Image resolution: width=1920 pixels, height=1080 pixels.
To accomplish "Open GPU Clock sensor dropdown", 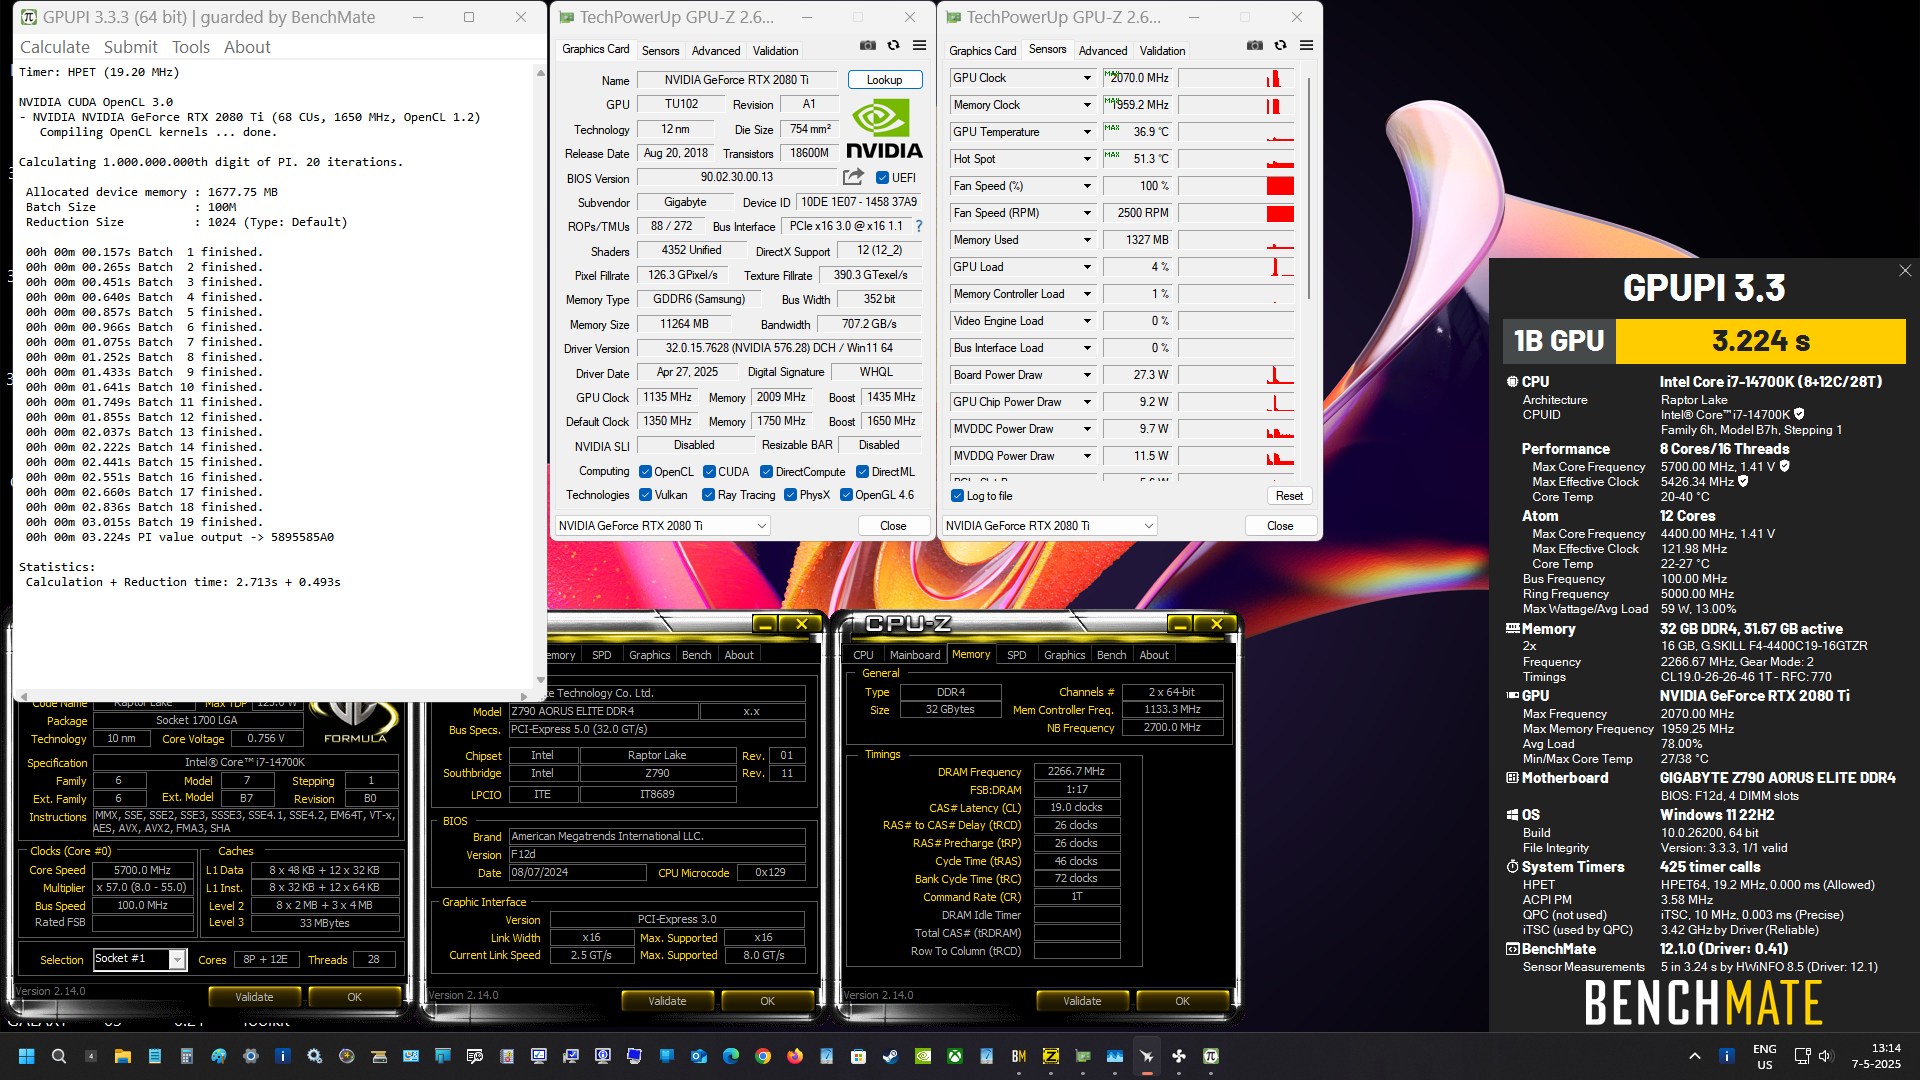I will click(1087, 78).
